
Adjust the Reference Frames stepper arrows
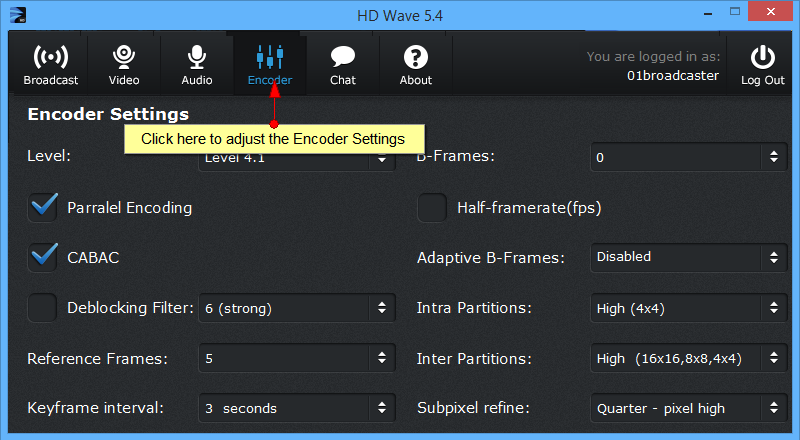(382, 358)
